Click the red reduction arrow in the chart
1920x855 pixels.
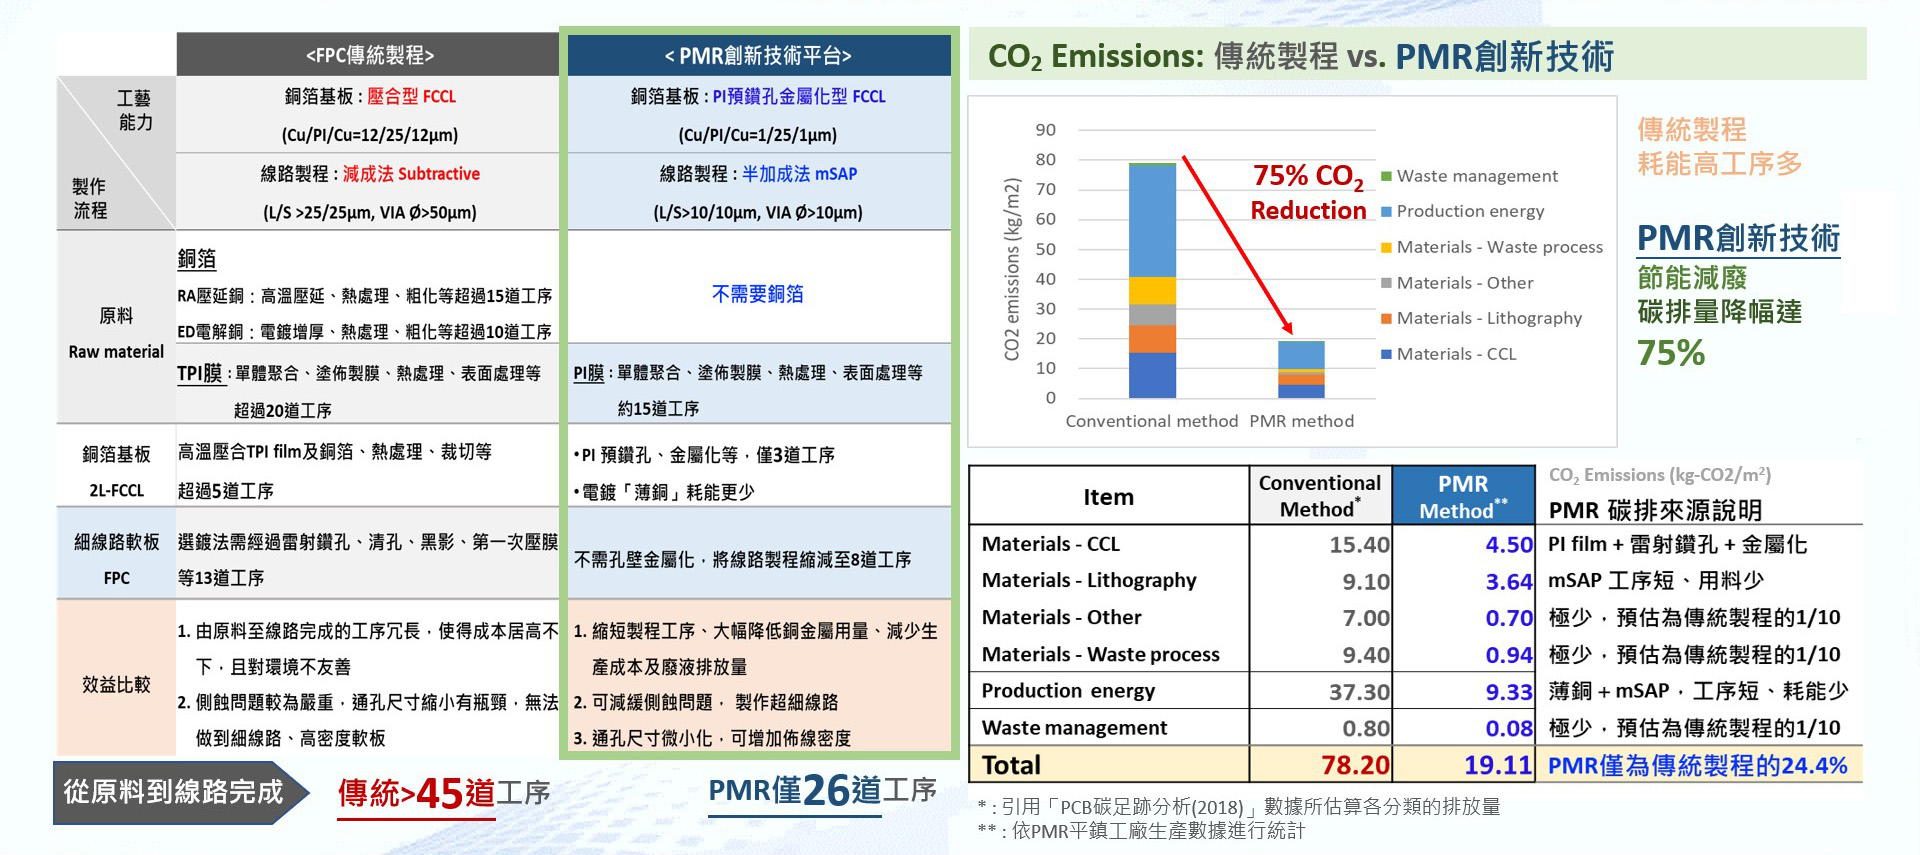pyautogui.click(x=1237, y=244)
